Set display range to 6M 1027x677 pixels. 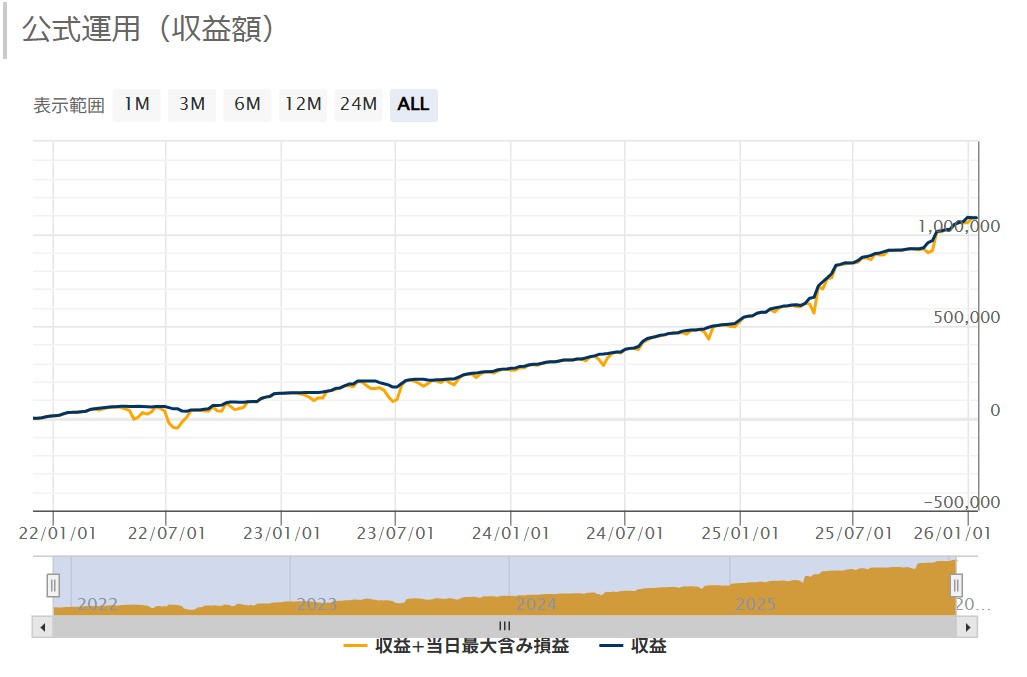(x=247, y=104)
